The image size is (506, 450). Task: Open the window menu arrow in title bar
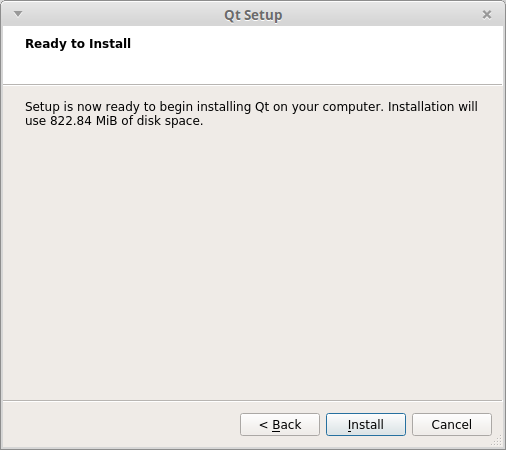(18, 14)
